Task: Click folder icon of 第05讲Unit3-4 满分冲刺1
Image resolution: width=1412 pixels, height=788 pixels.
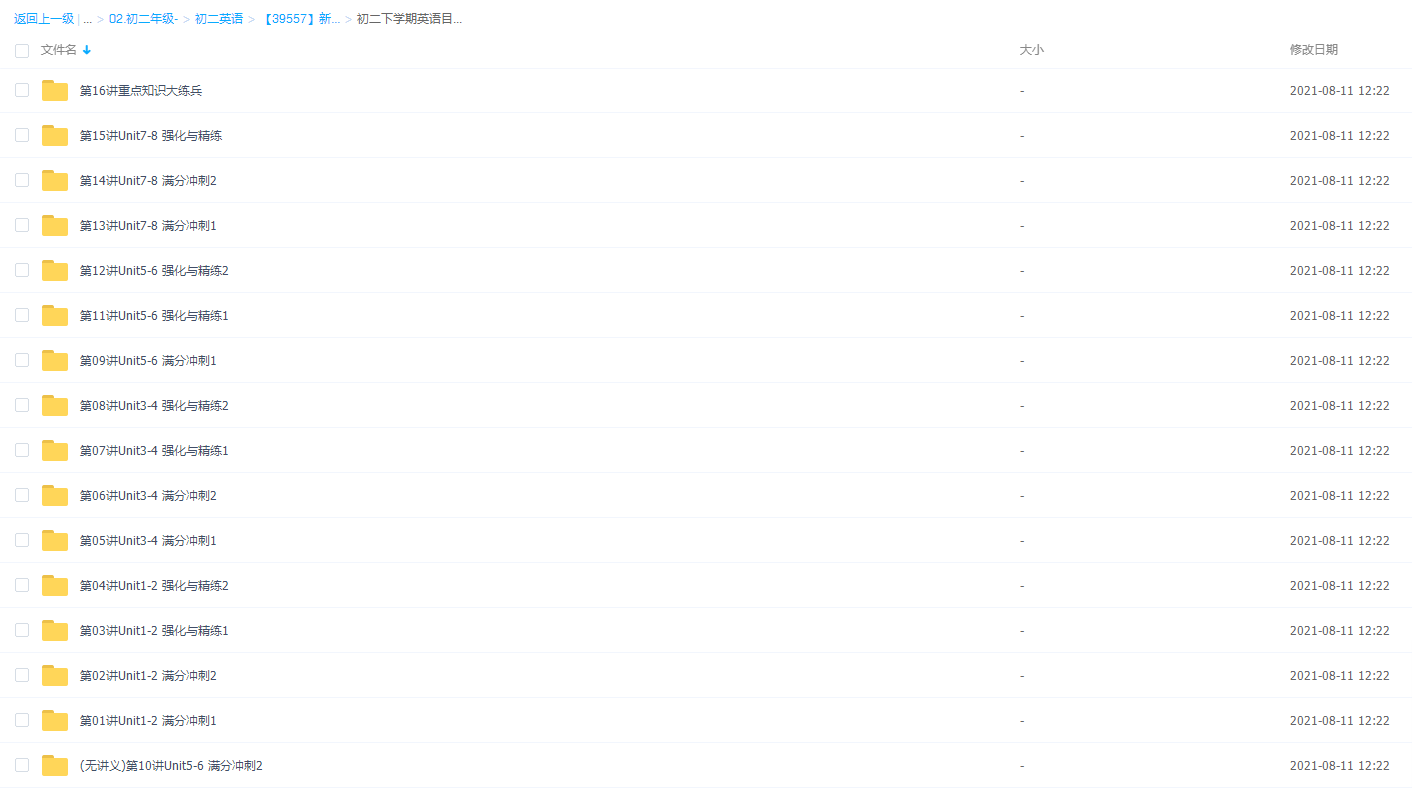Action: [x=55, y=541]
